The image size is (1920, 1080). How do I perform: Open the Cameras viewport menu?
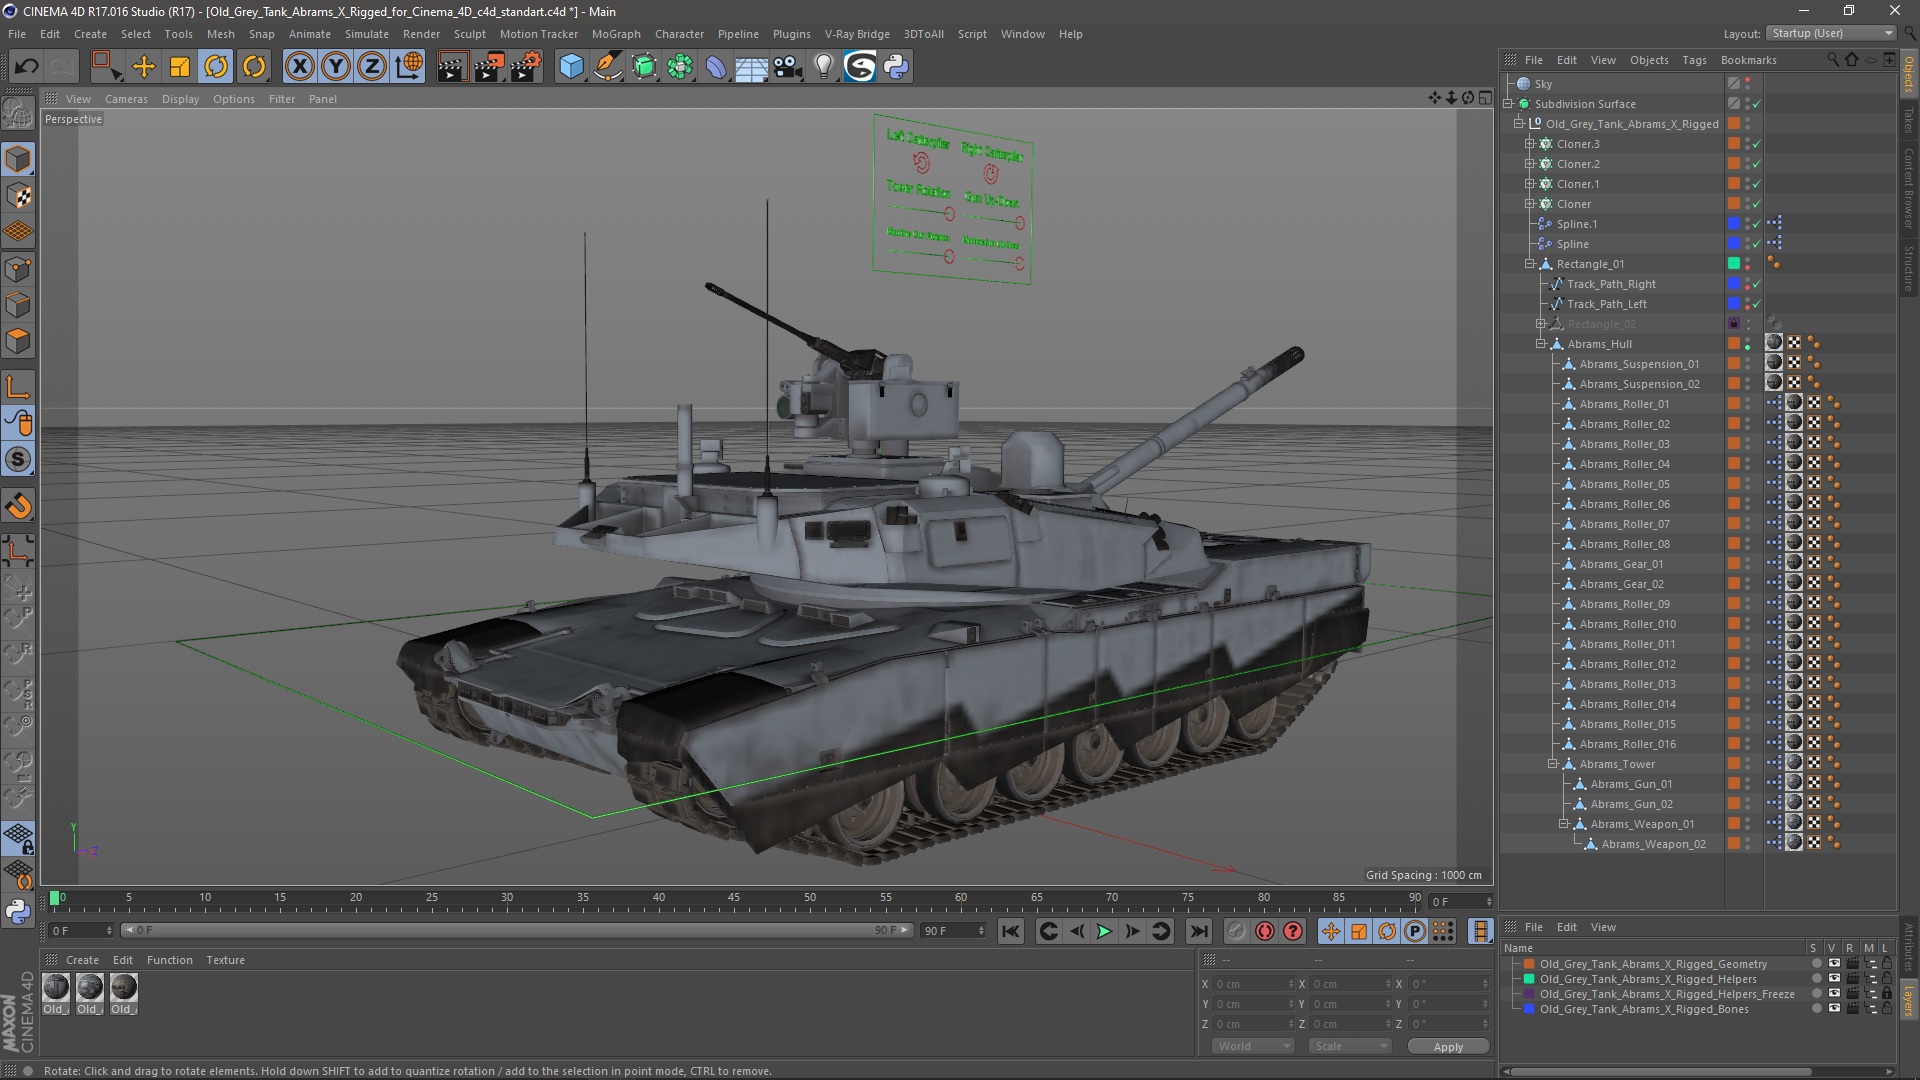[x=126, y=99]
